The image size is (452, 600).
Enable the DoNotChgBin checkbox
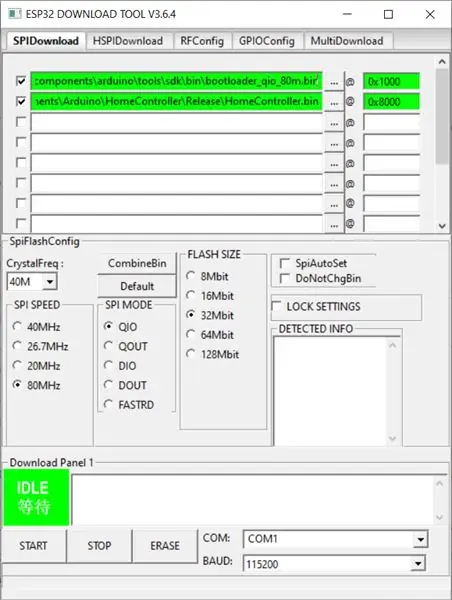(284, 278)
